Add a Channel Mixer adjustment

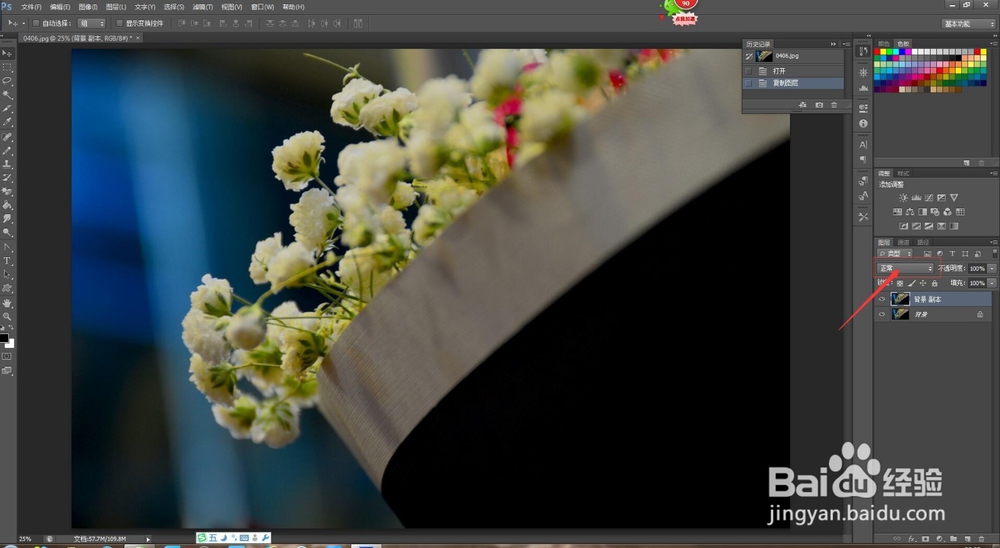(948, 212)
